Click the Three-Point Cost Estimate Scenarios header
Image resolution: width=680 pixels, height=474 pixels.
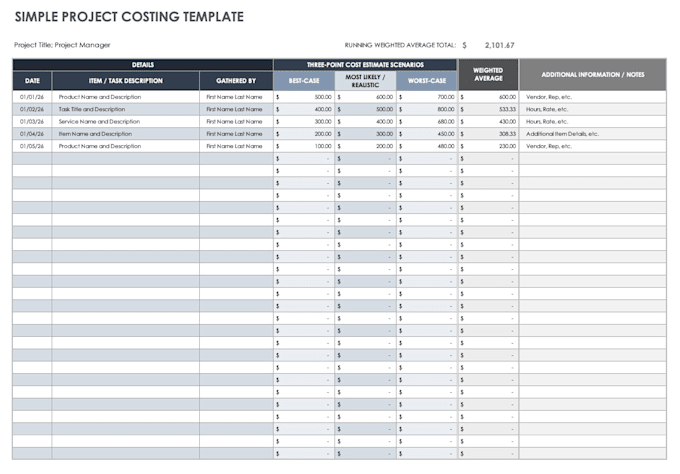[365, 65]
